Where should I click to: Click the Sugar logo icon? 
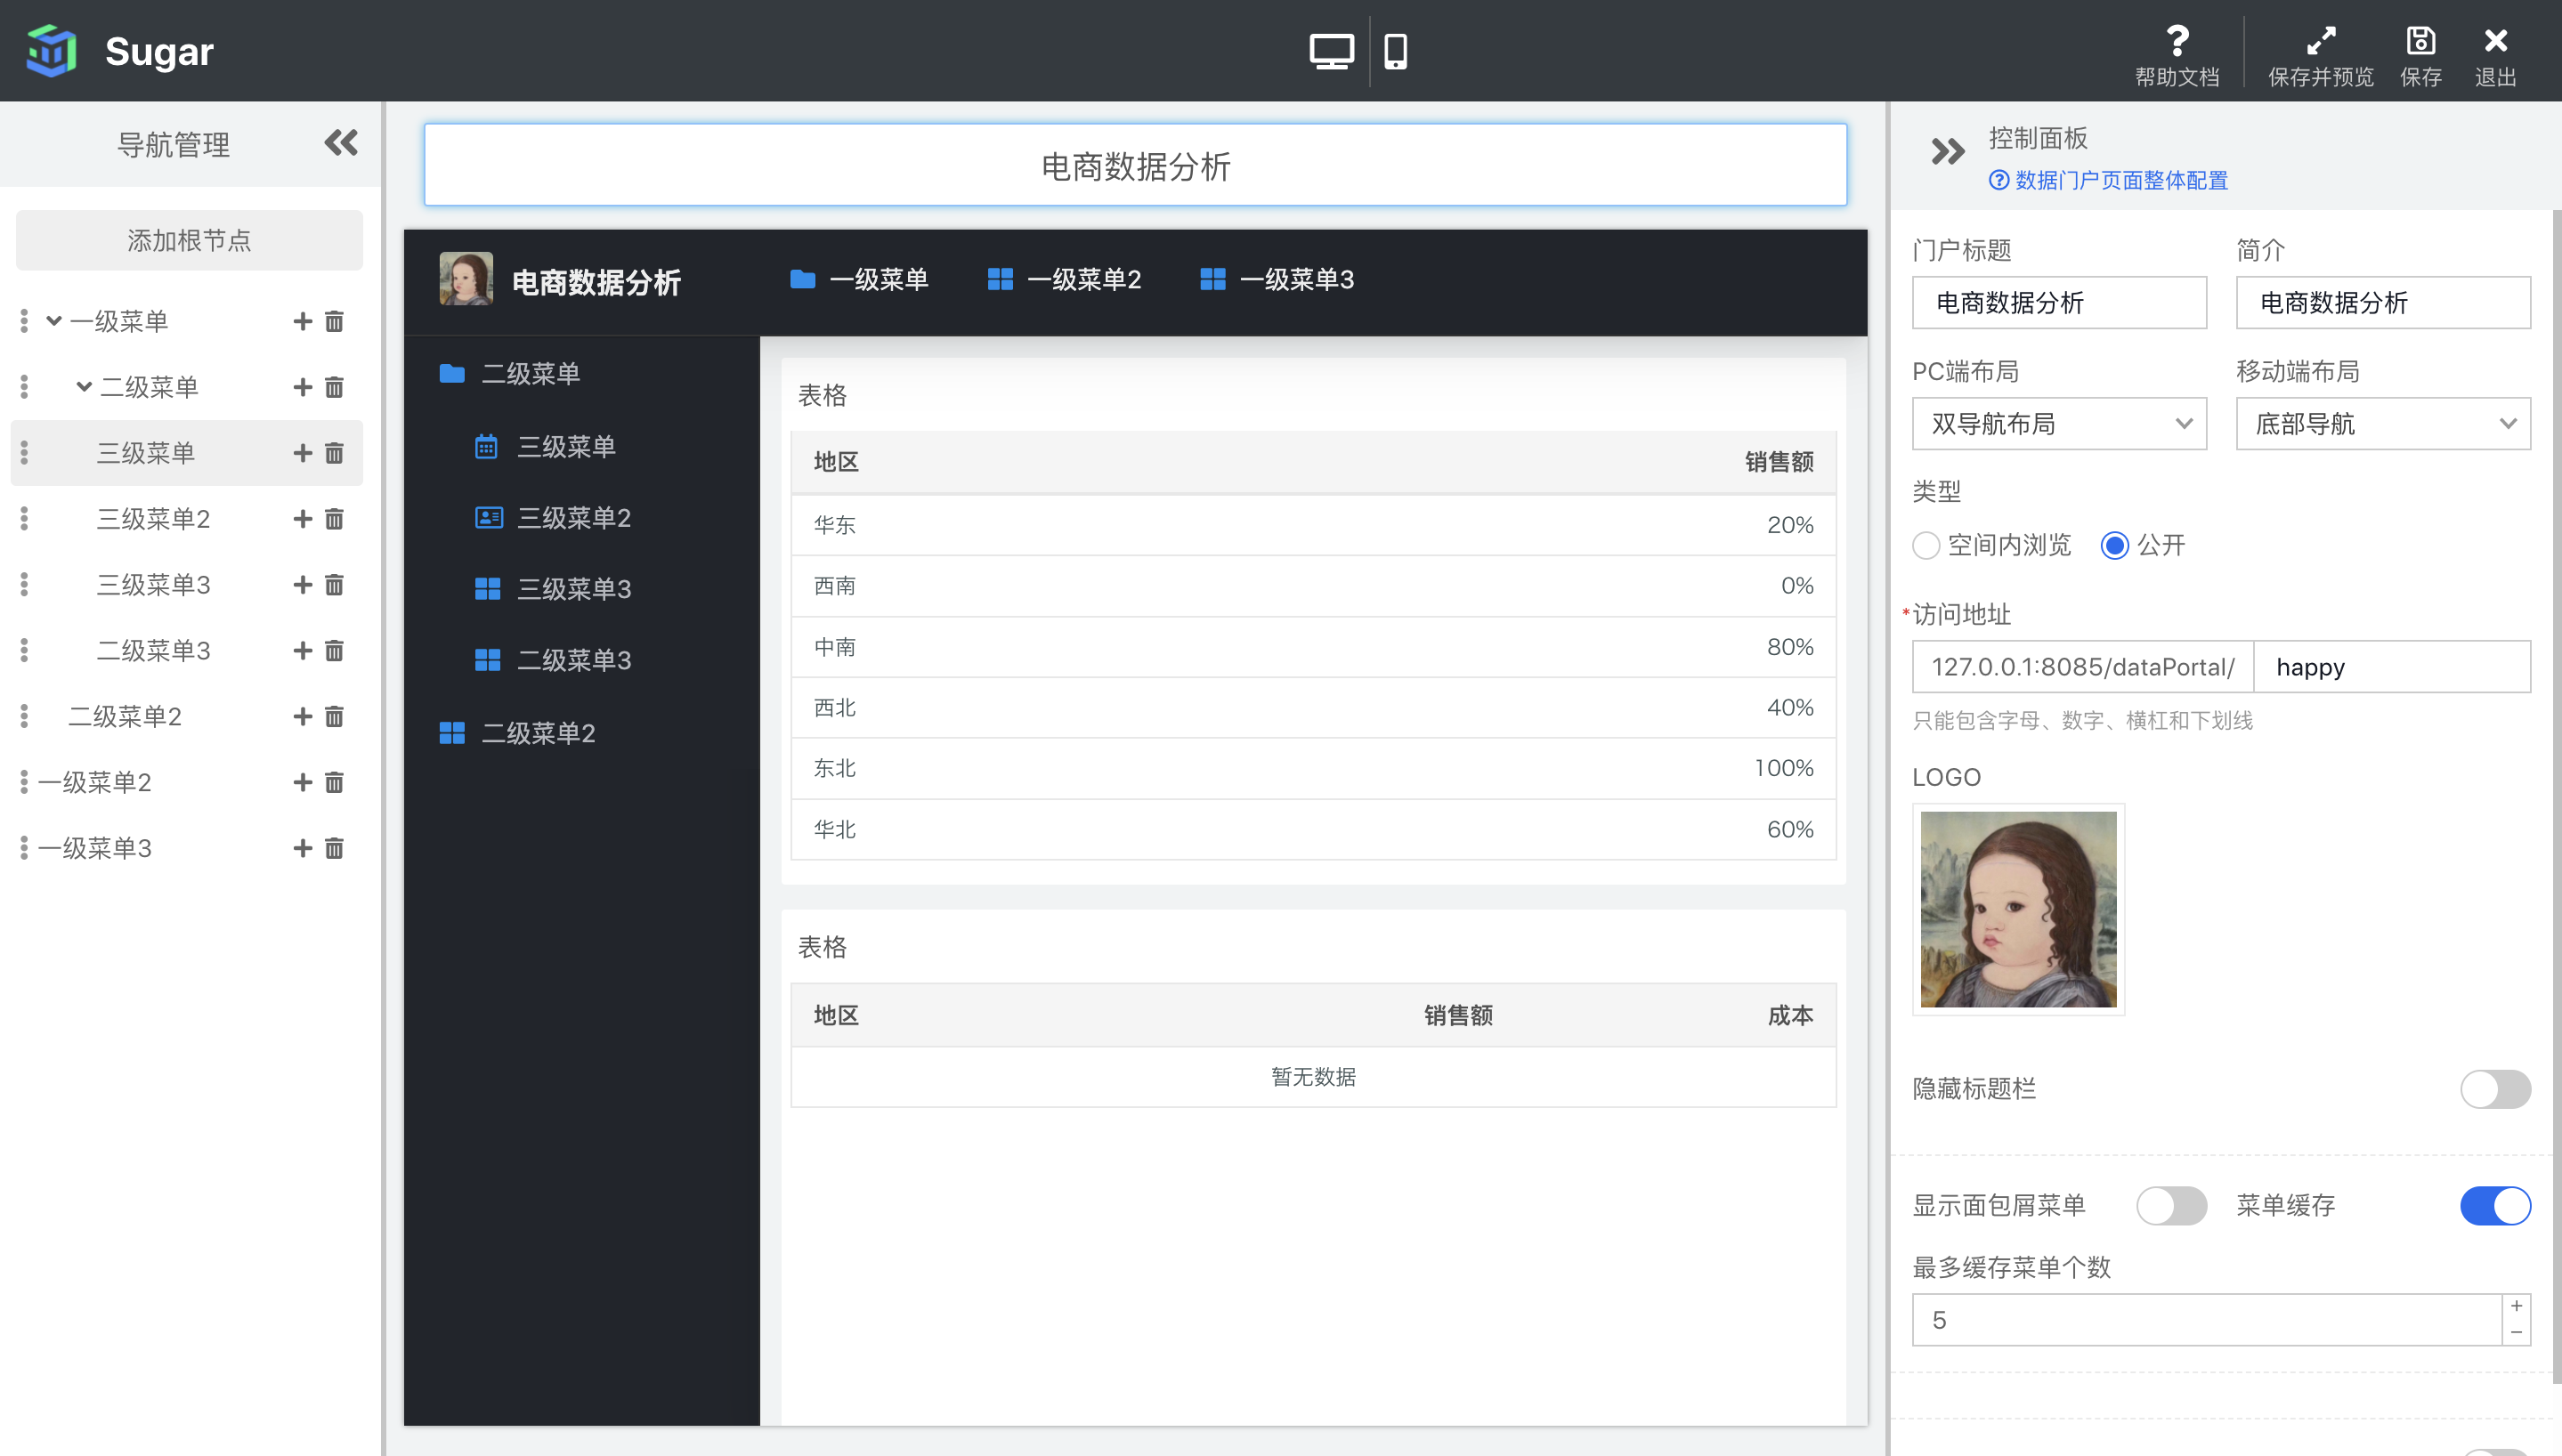[x=51, y=51]
